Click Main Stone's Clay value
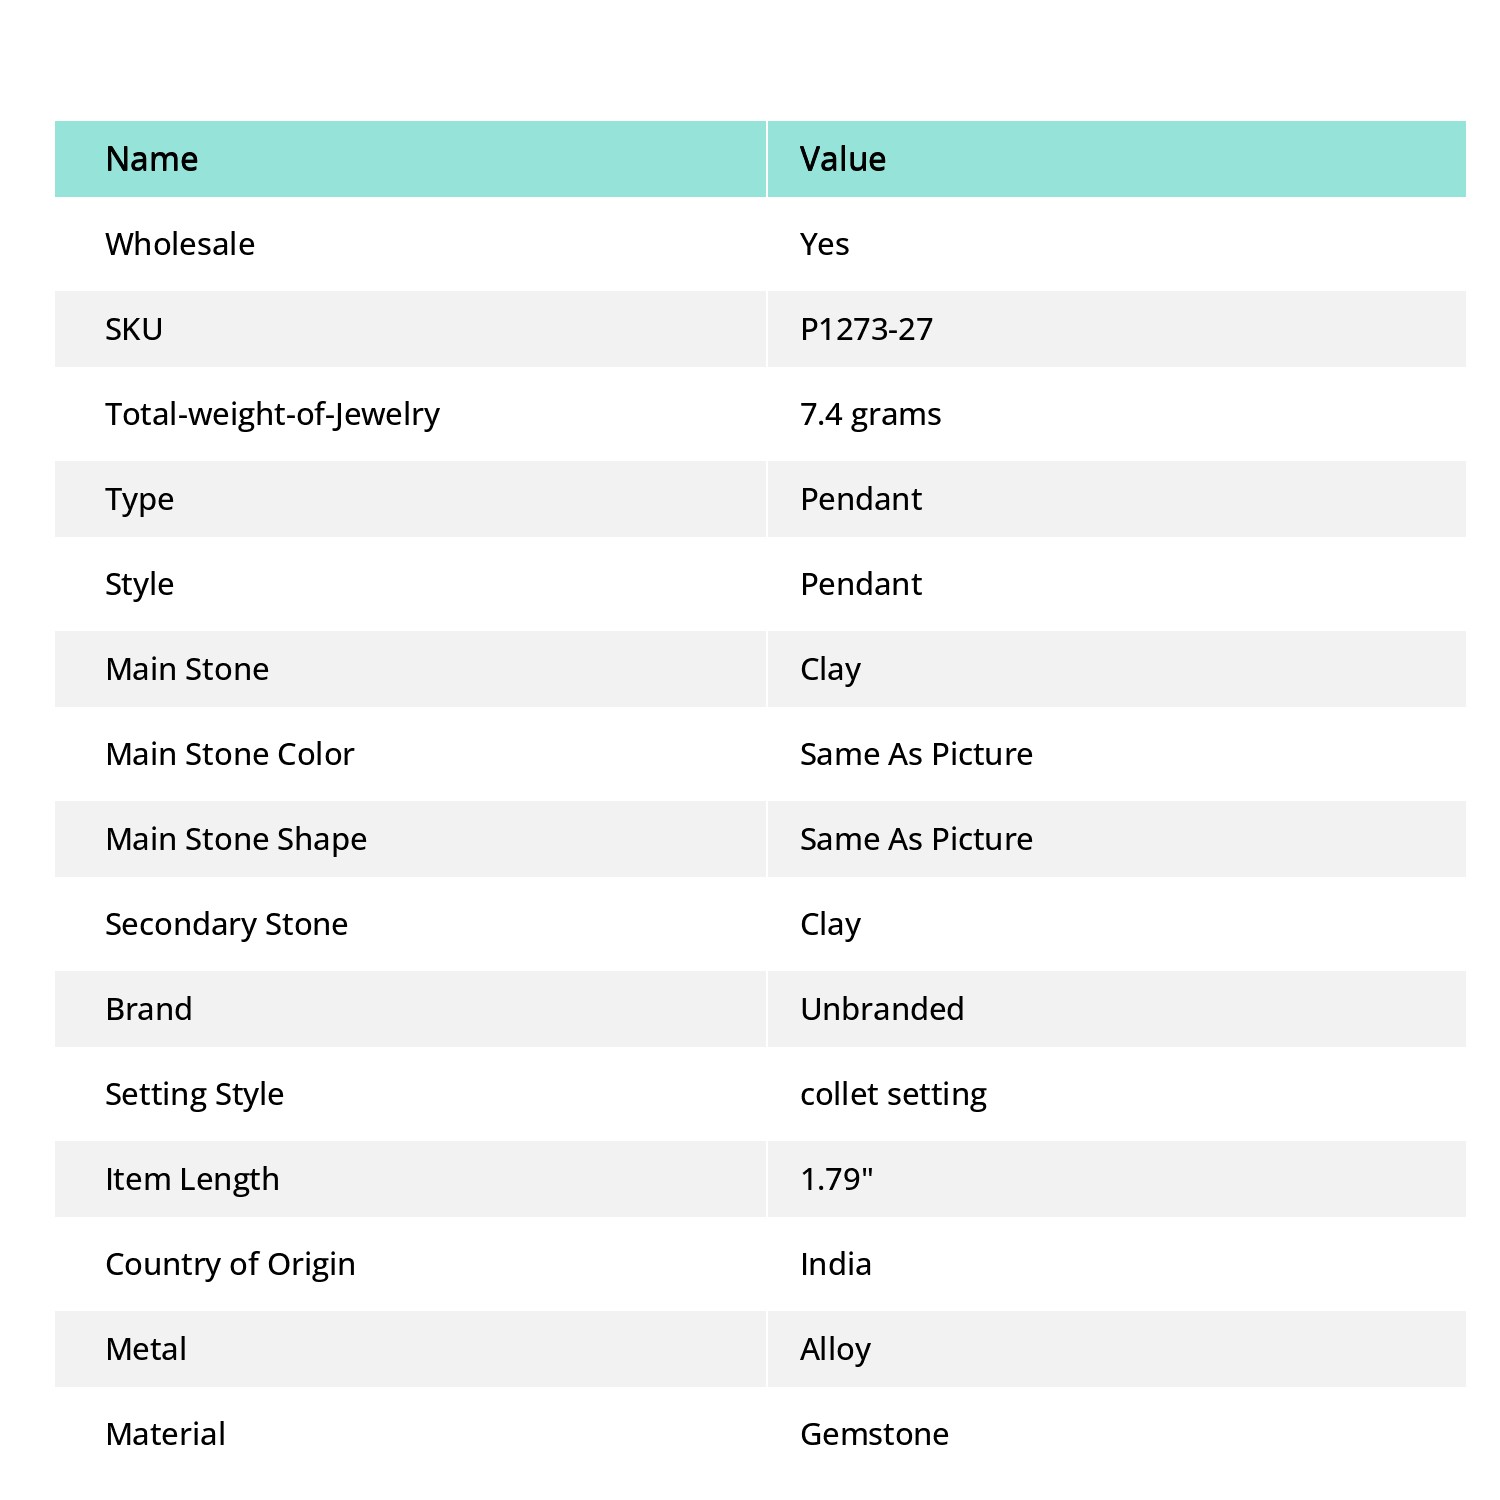1500x1500 pixels. (x=830, y=669)
